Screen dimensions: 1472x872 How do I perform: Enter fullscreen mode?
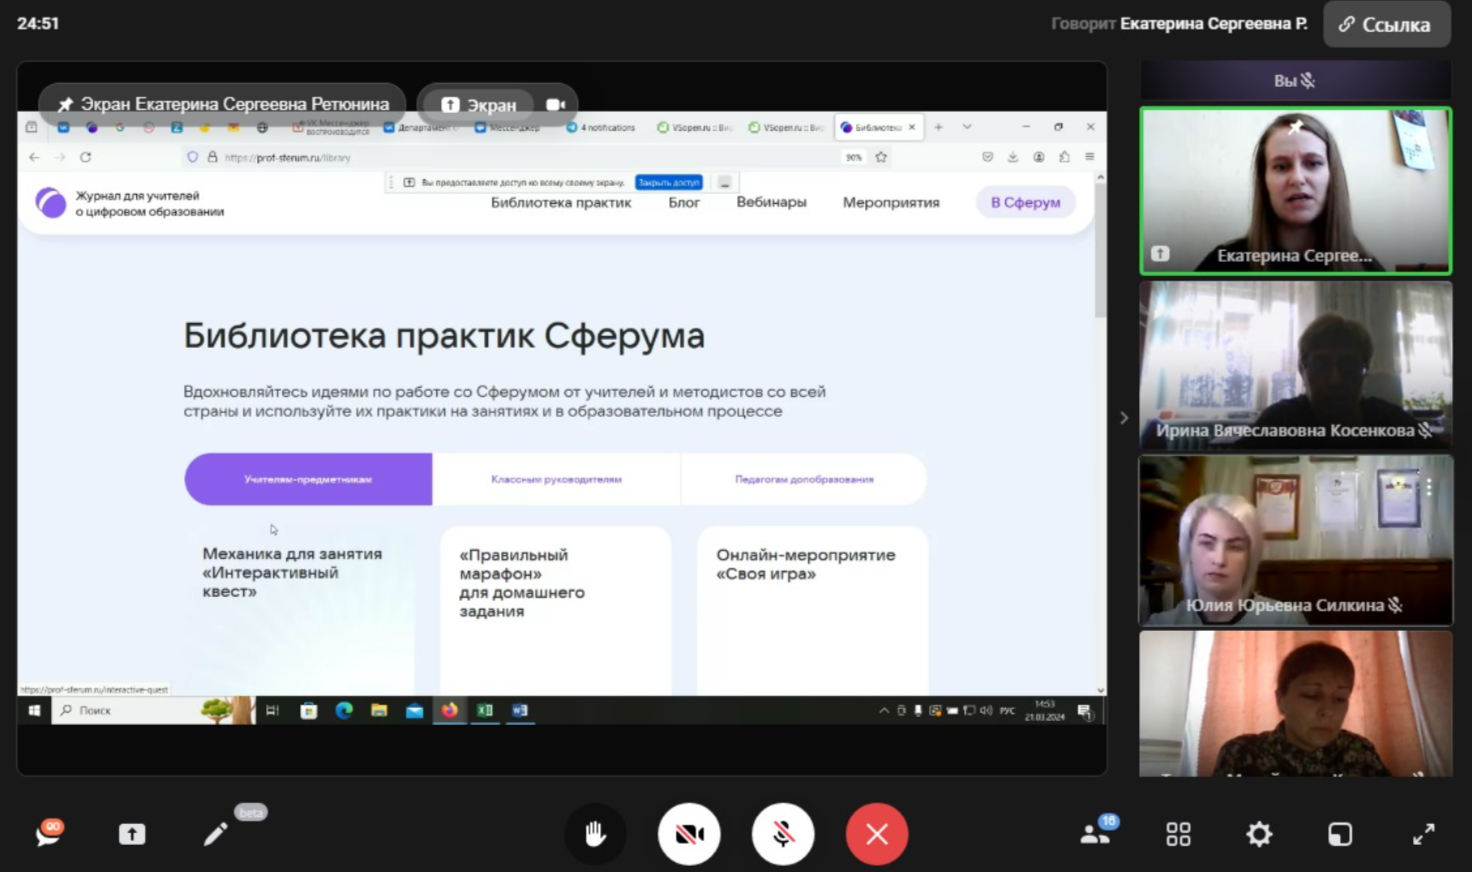click(1423, 833)
